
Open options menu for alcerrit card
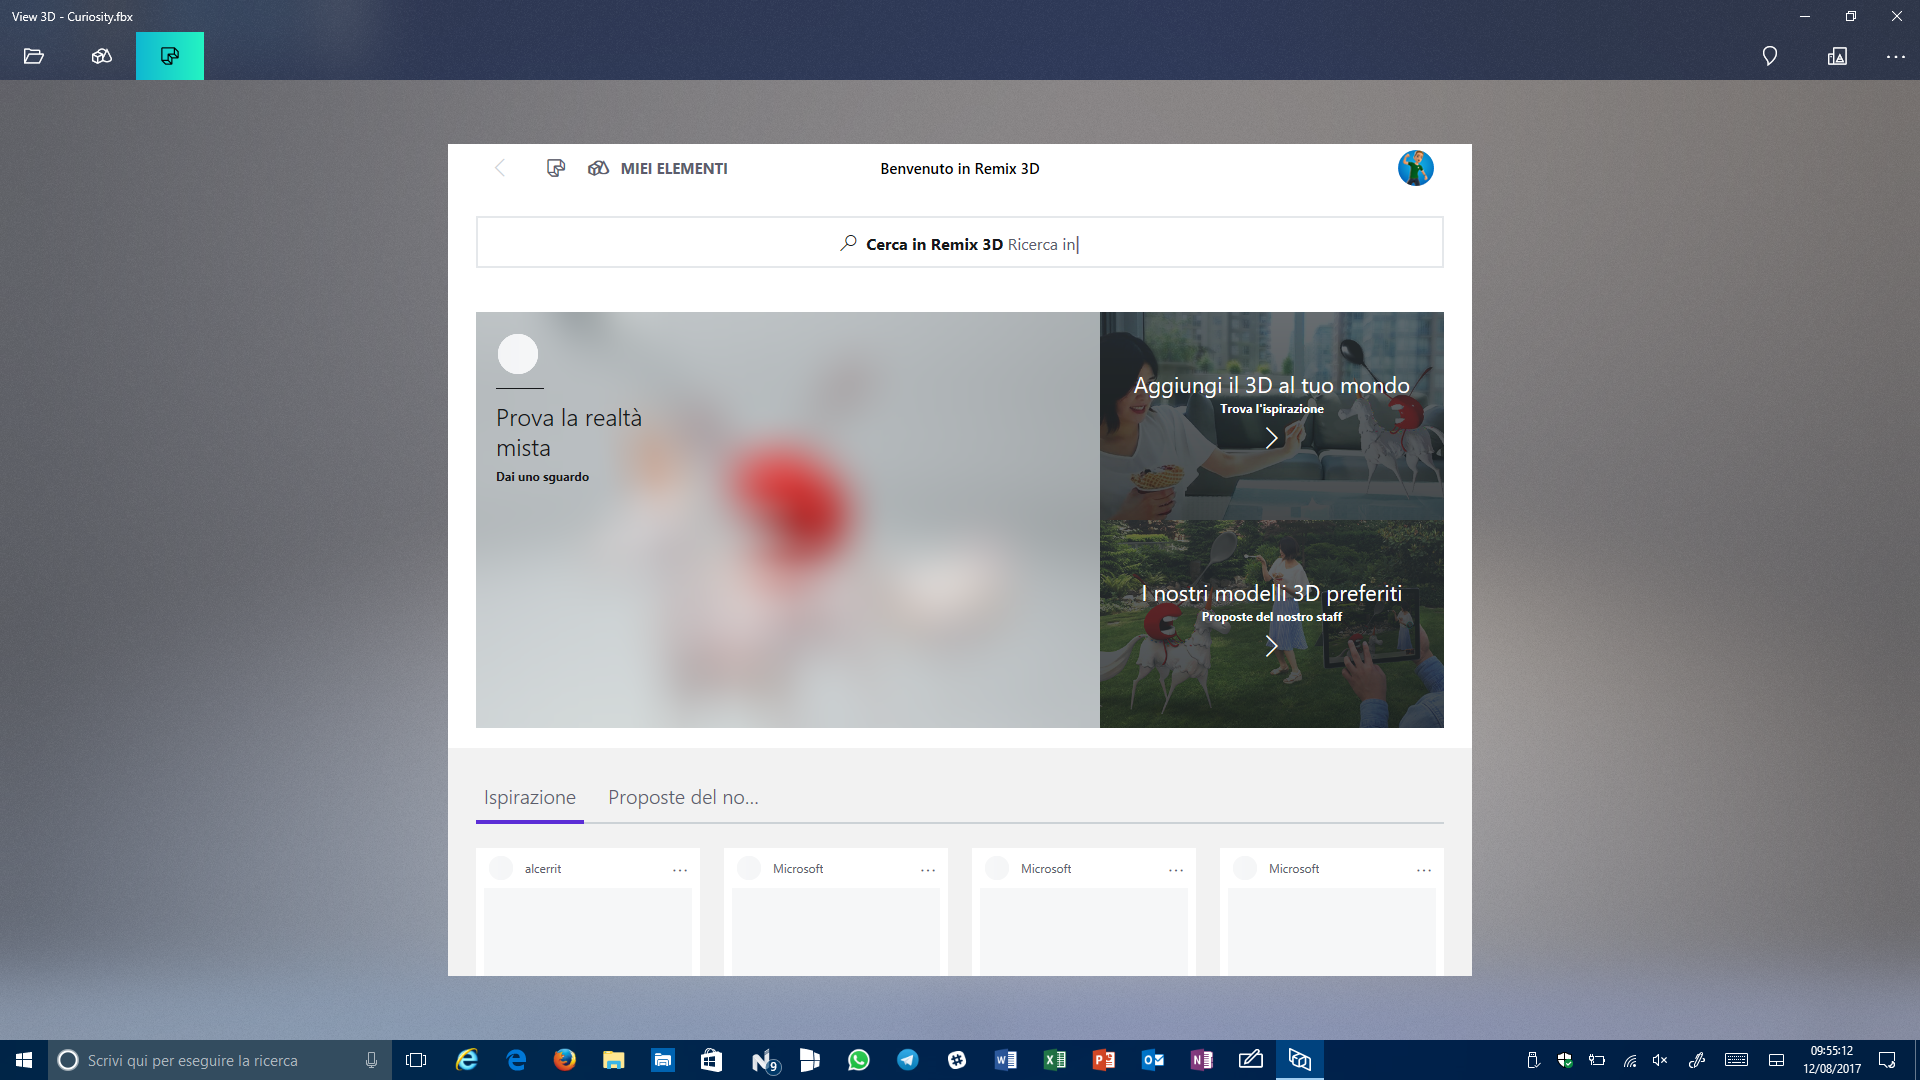click(680, 870)
